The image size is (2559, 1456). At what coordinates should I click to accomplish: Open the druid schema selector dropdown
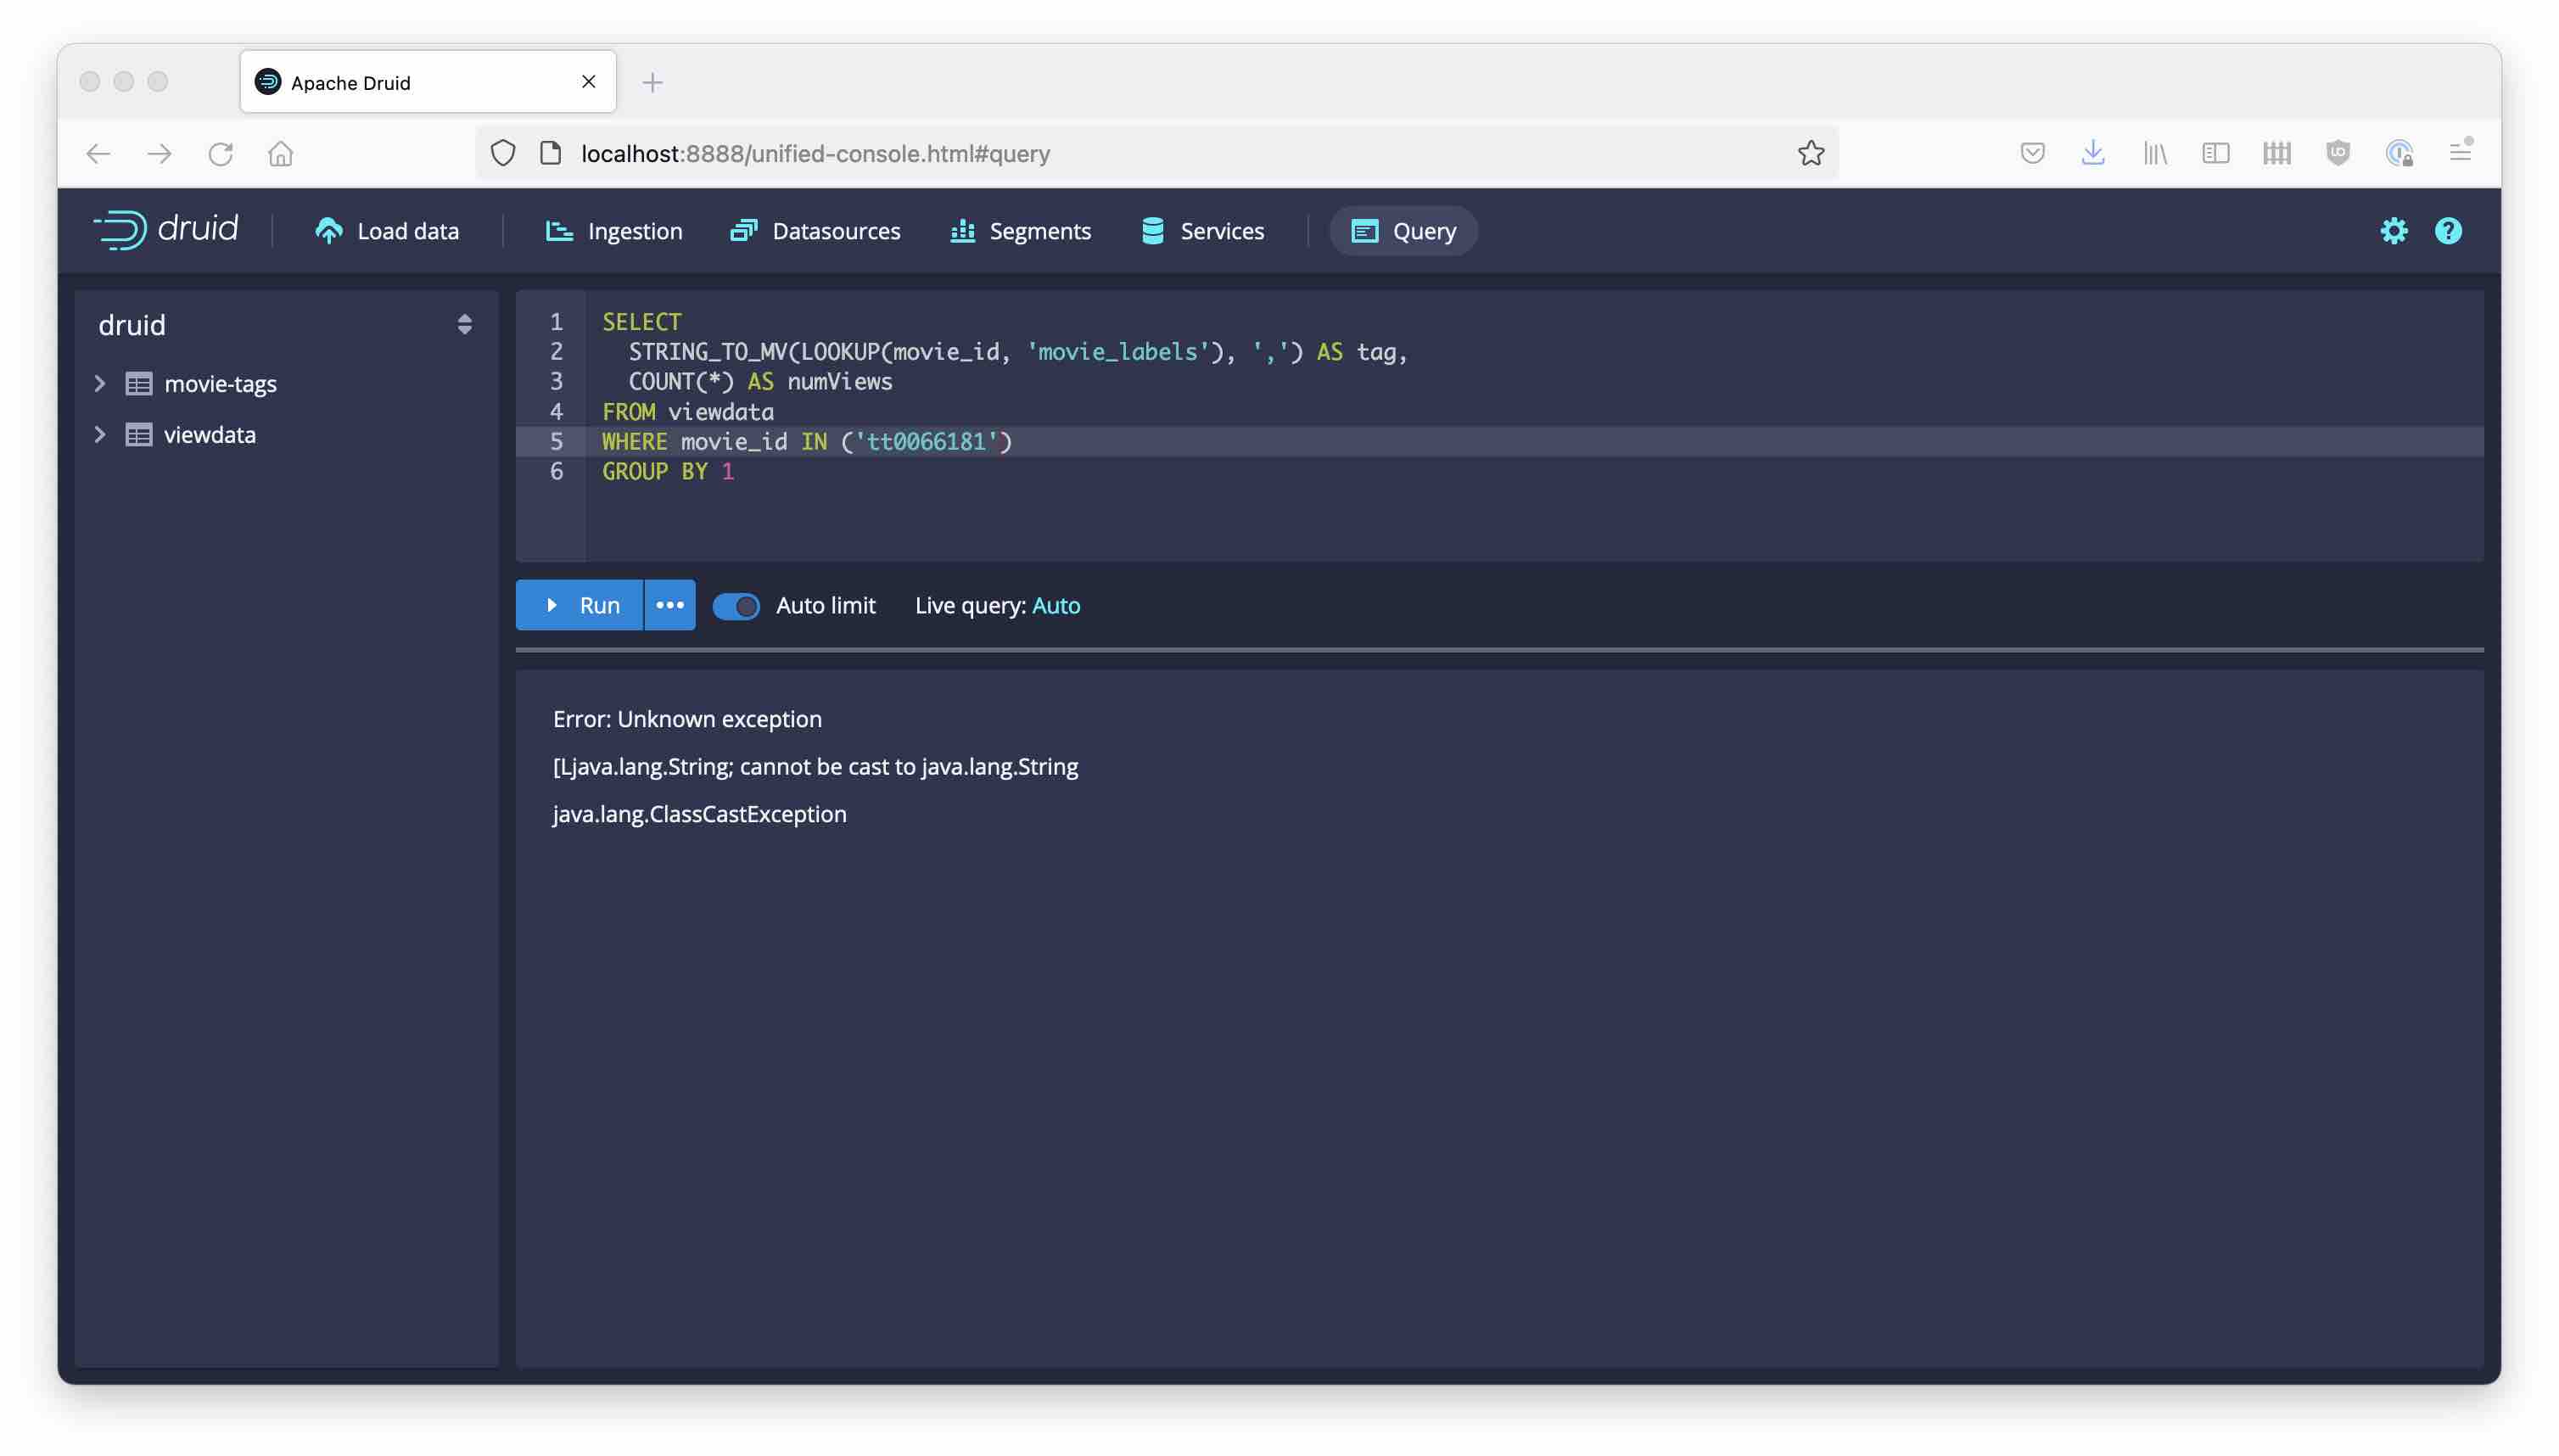point(464,325)
